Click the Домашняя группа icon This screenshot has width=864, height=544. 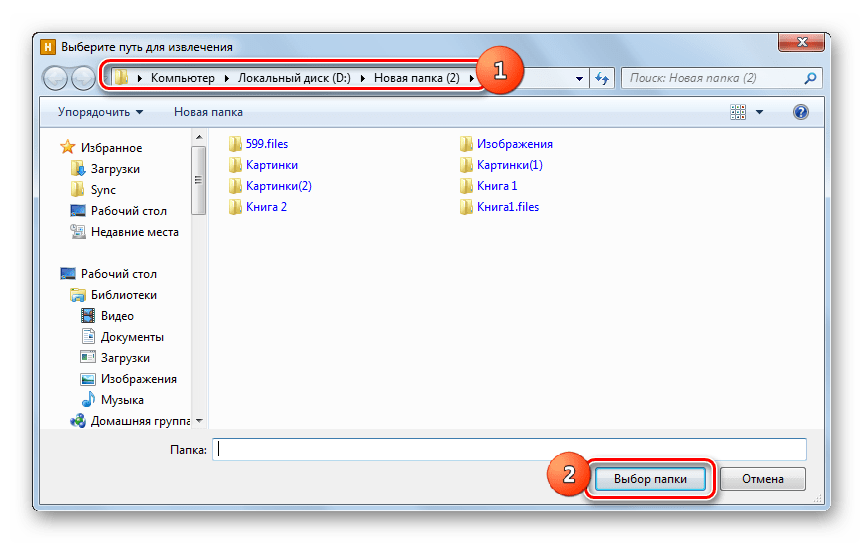78,421
